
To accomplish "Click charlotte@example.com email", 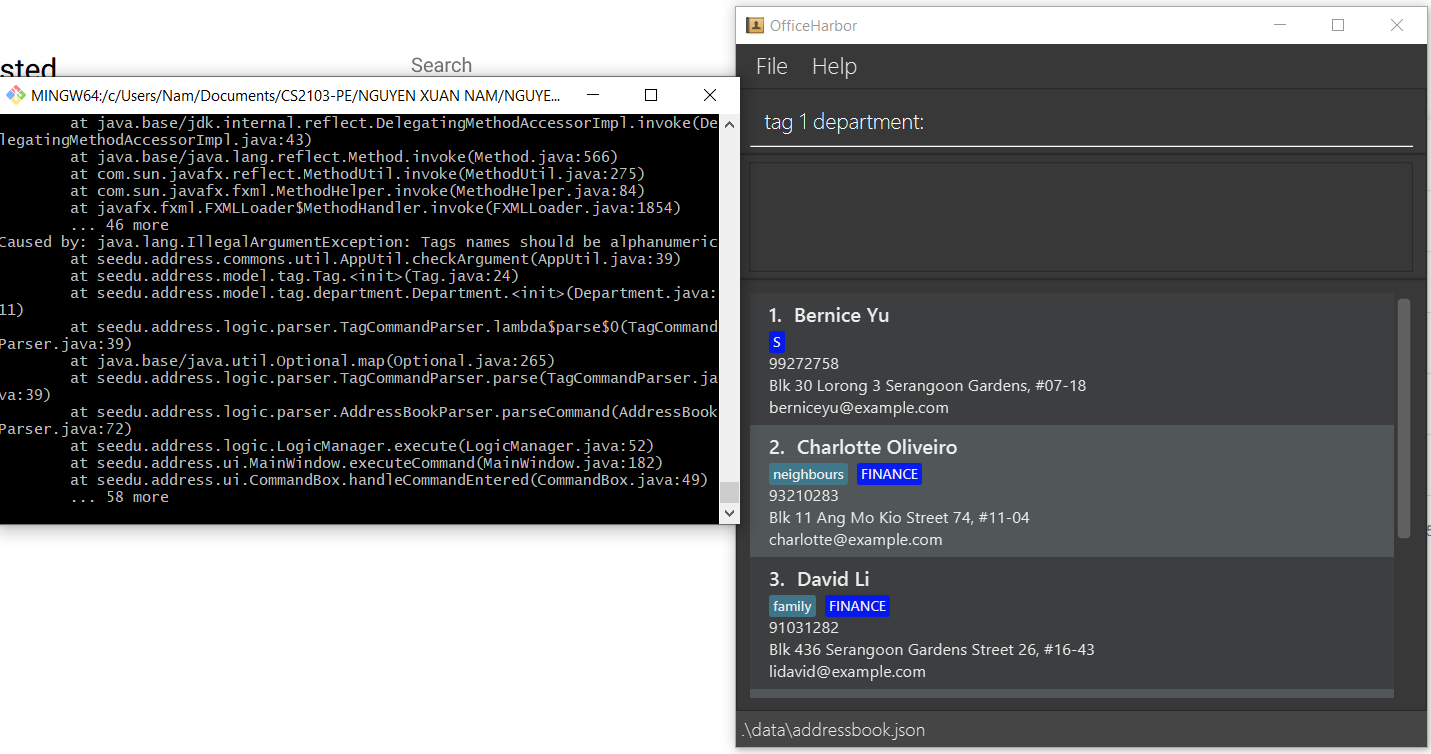I will [855, 539].
